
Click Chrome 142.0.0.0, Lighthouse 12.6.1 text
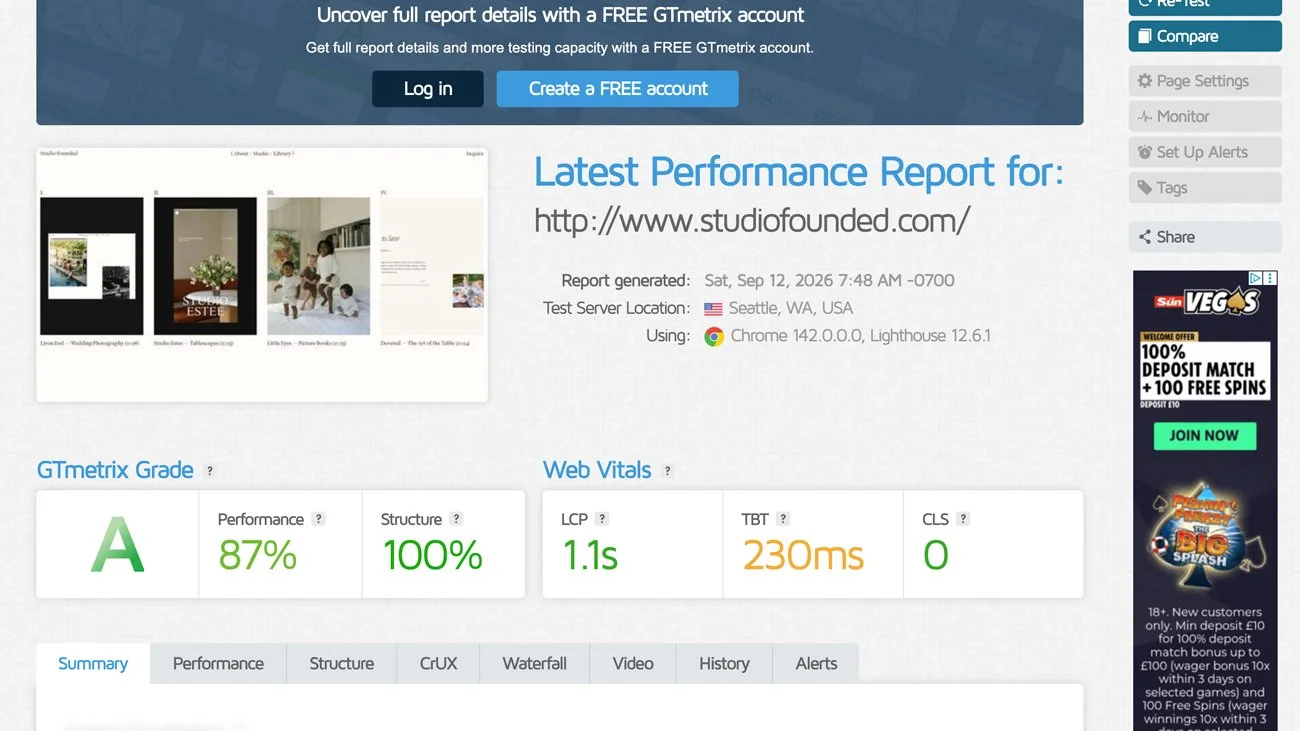(x=860, y=336)
